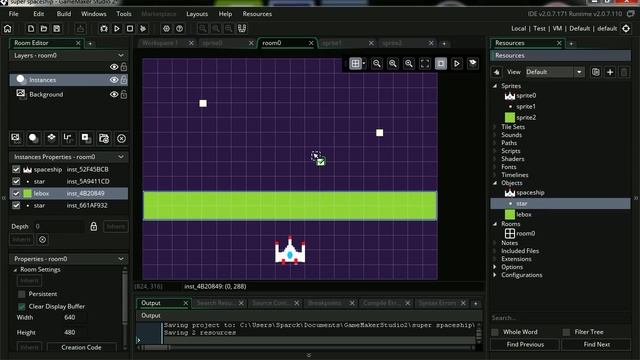The height and width of the screenshot is (360, 640).
Task: Click the debug bug icon
Action: pos(104,29)
